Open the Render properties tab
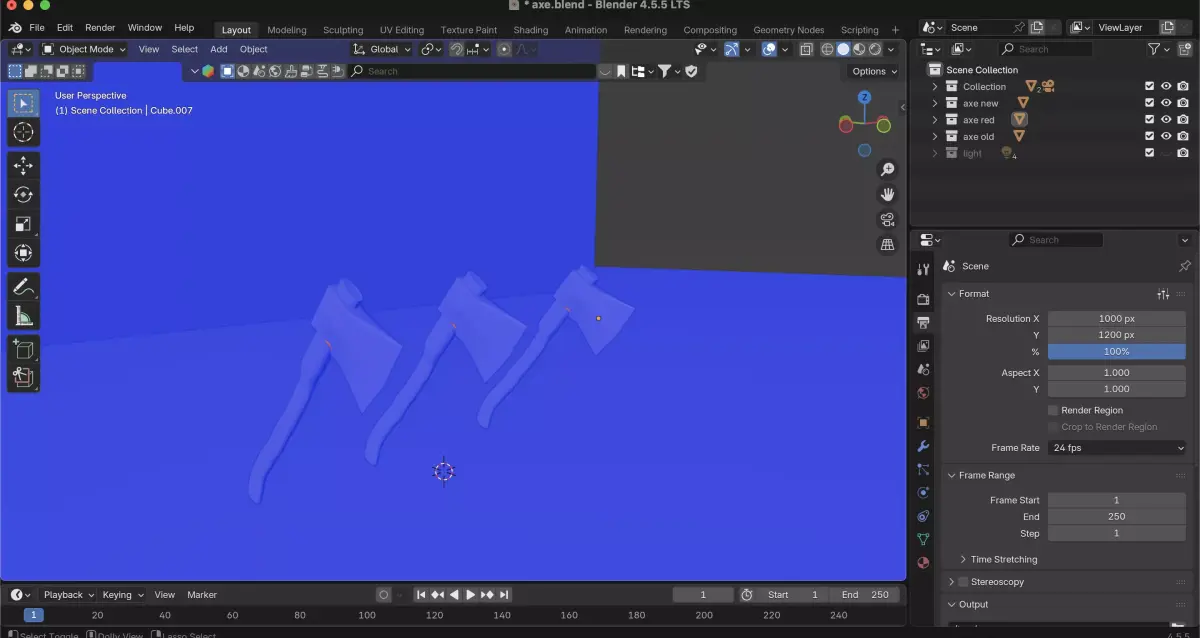The width and height of the screenshot is (1200, 638). (x=923, y=299)
